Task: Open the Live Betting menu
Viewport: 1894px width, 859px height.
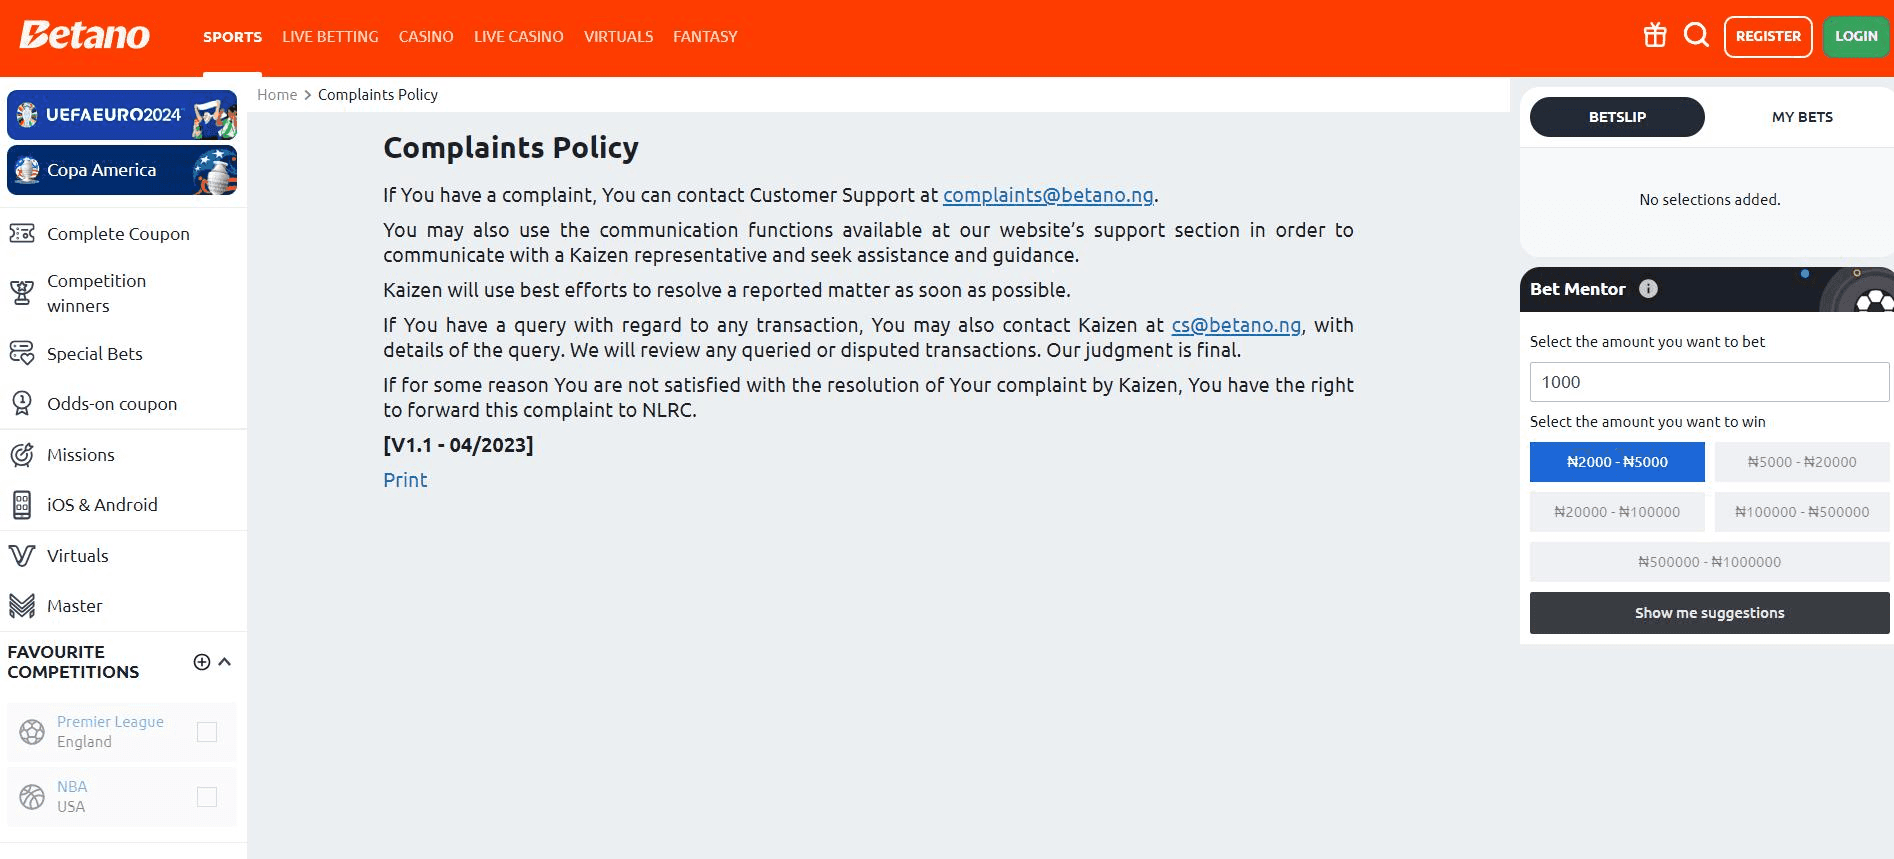Action: click(x=330, y=37)
